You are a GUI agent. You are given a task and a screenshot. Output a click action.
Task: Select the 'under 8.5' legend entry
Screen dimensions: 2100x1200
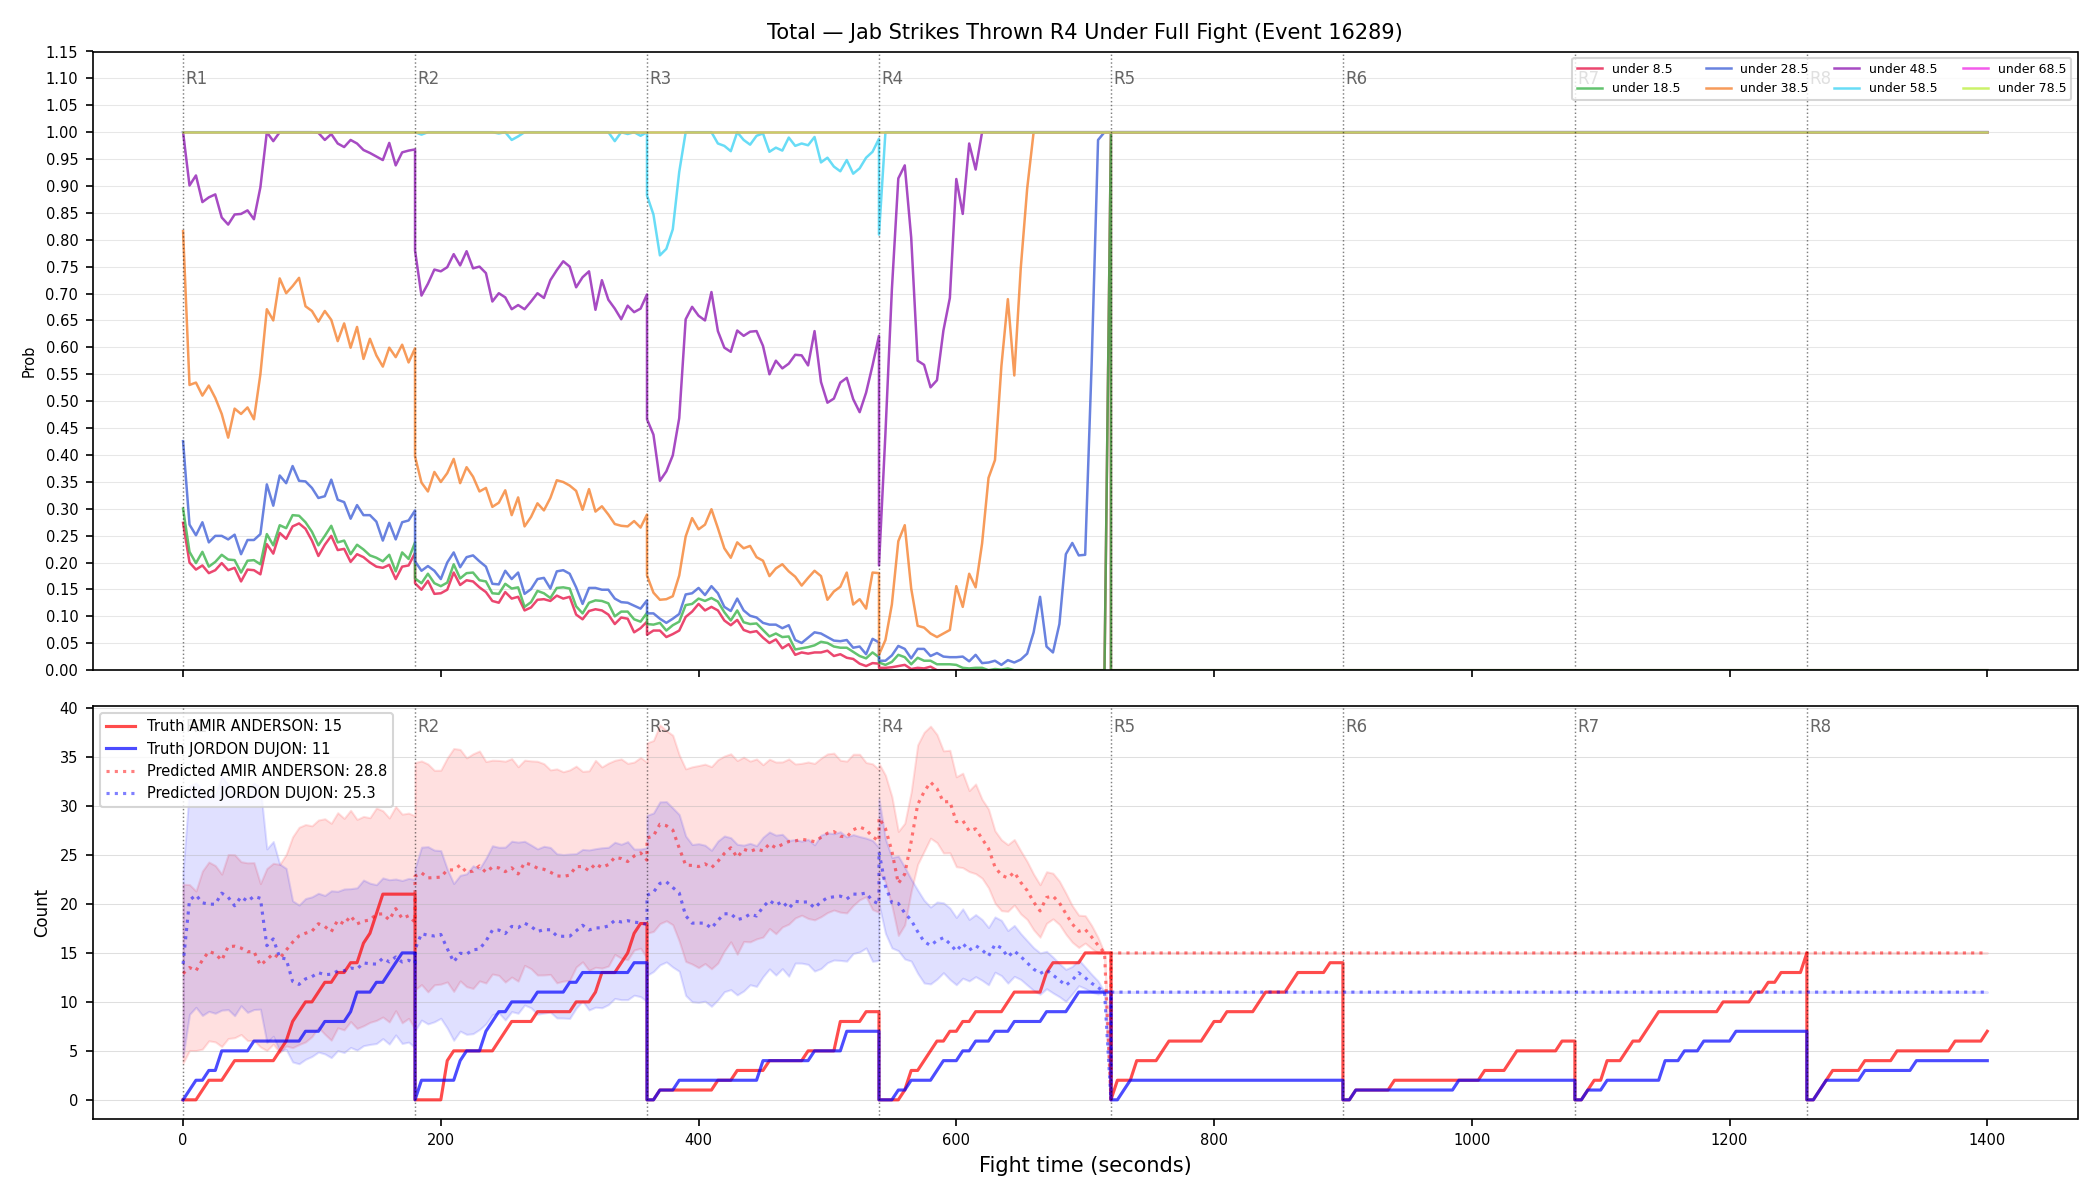[x=1623, y=69]
